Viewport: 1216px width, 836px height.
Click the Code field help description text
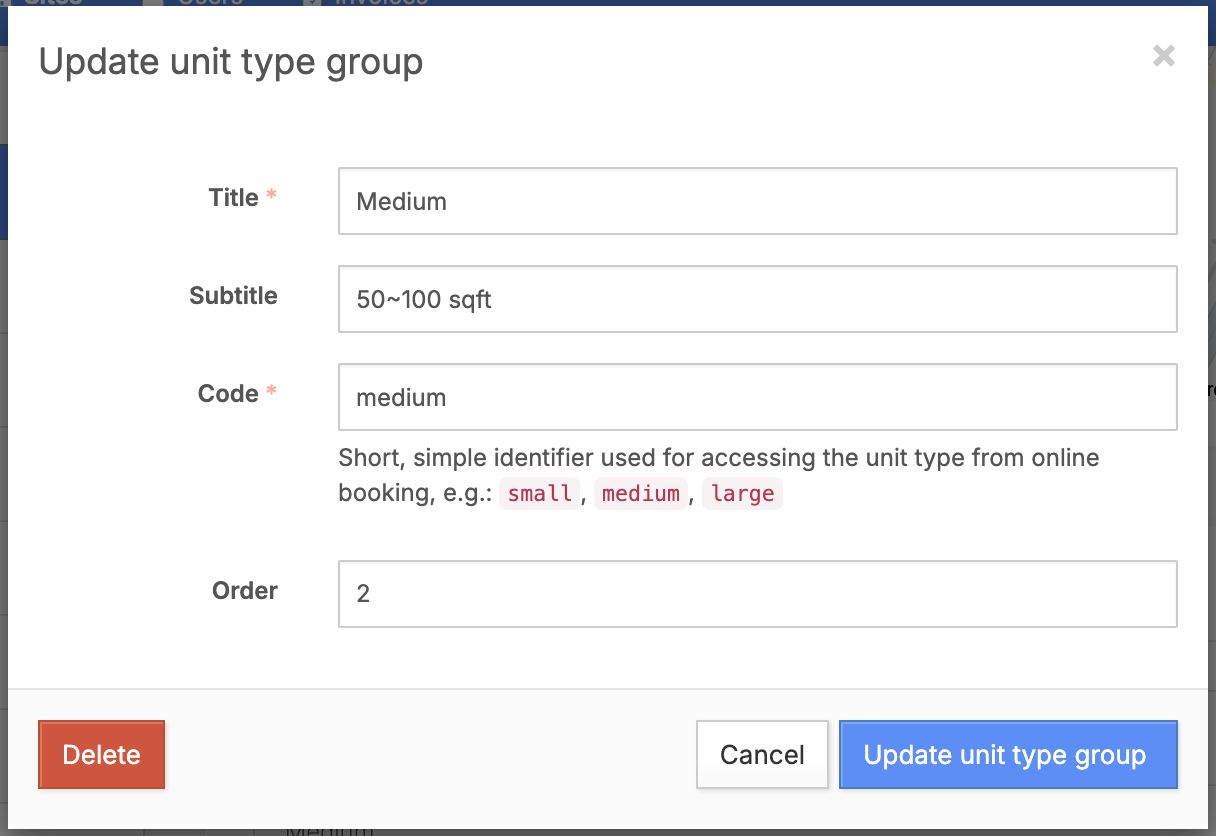(x=718, y=459)
